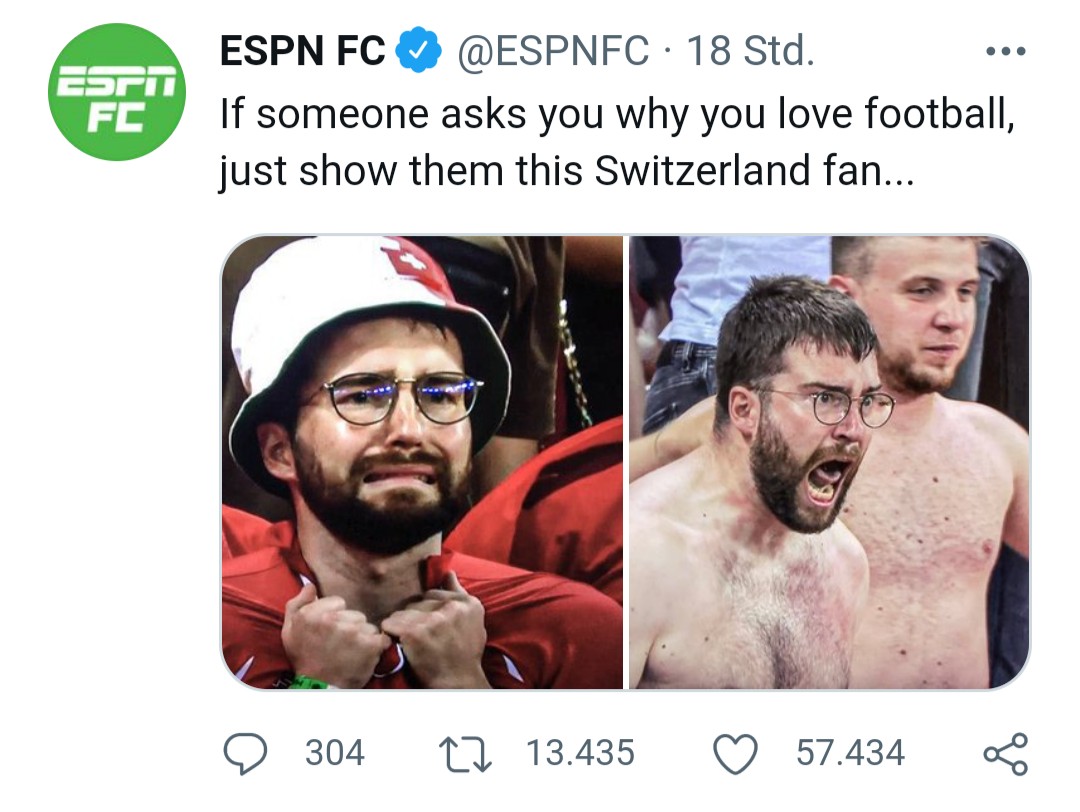Click the ESPN FC display name
This screenshot has height=812, width=1080.
pos(302,52)
